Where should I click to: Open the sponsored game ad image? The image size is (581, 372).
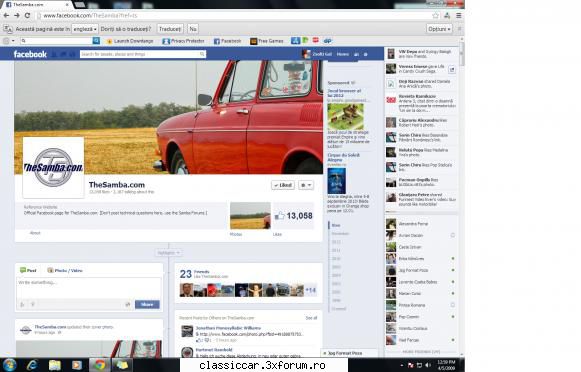[x=345, y=116]
